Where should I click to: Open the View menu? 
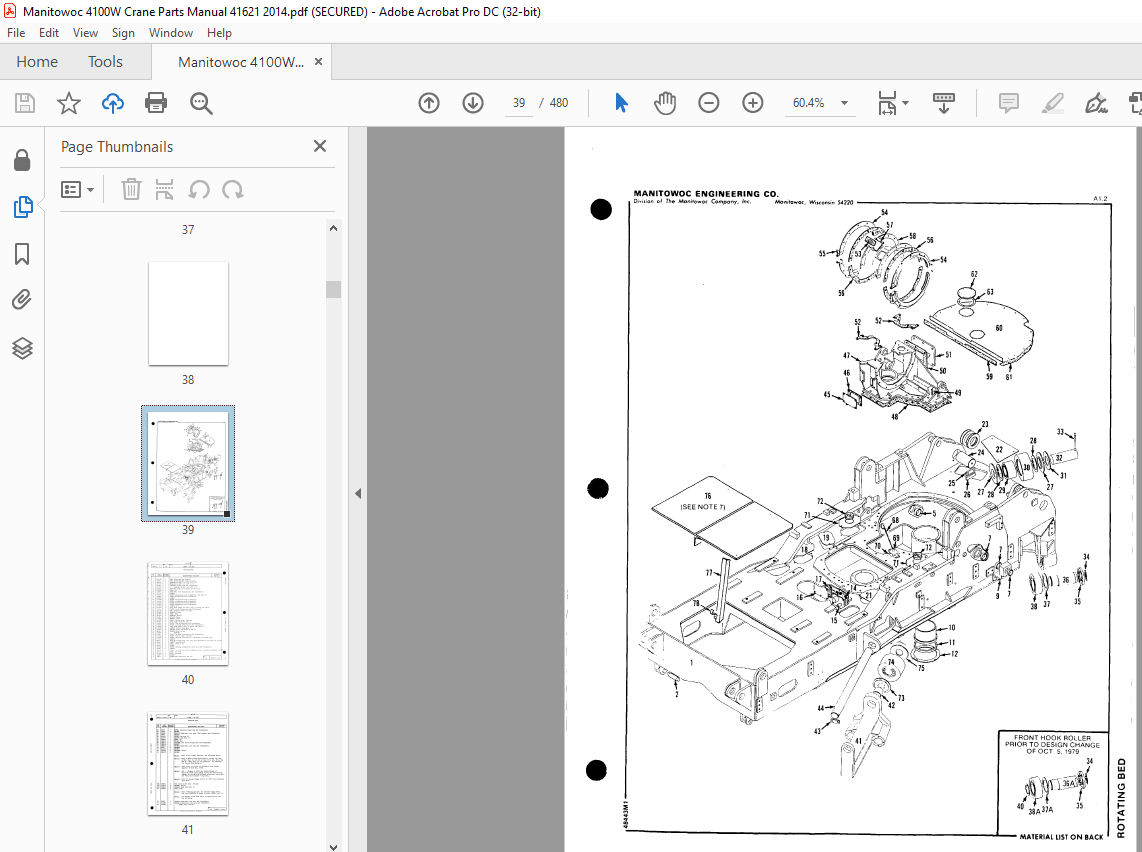(85, 32)
